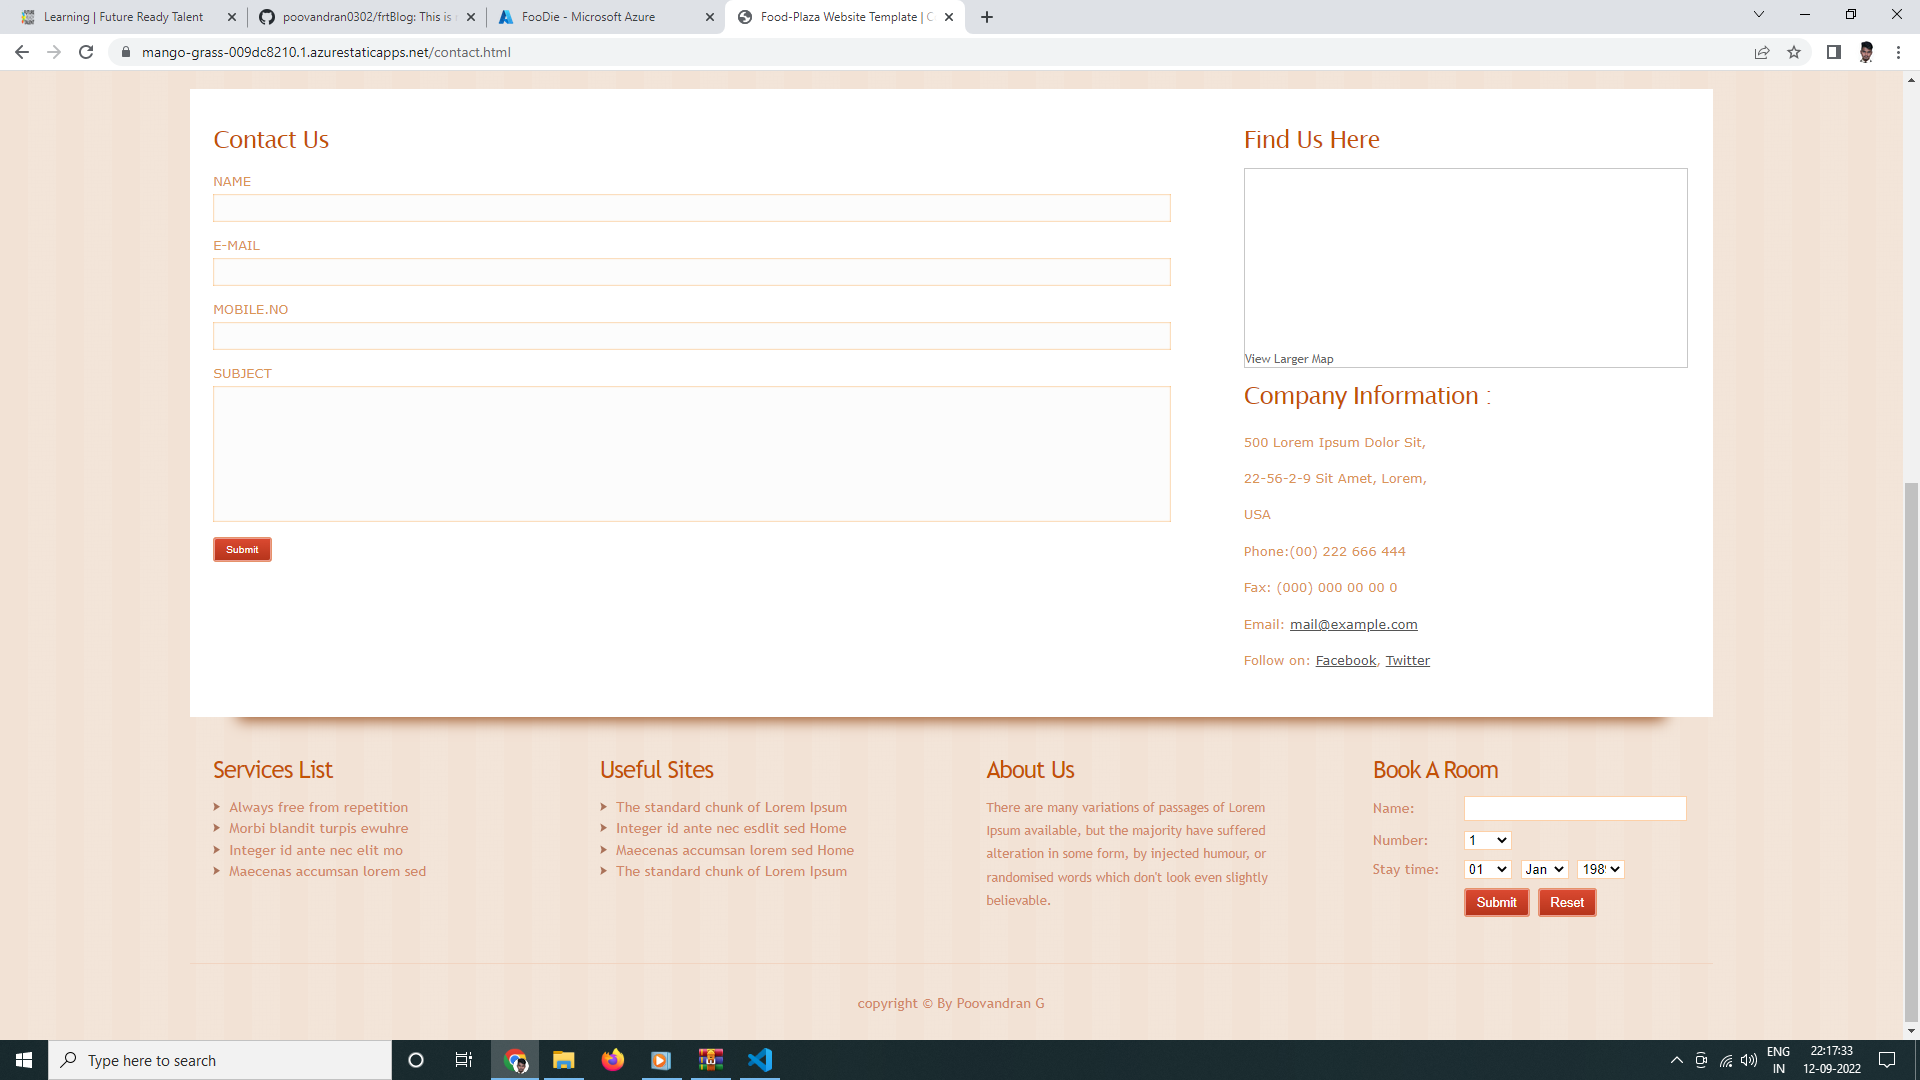Open the stay time day dropdown
The image size is (1920, 1080).
point(1487,869)
